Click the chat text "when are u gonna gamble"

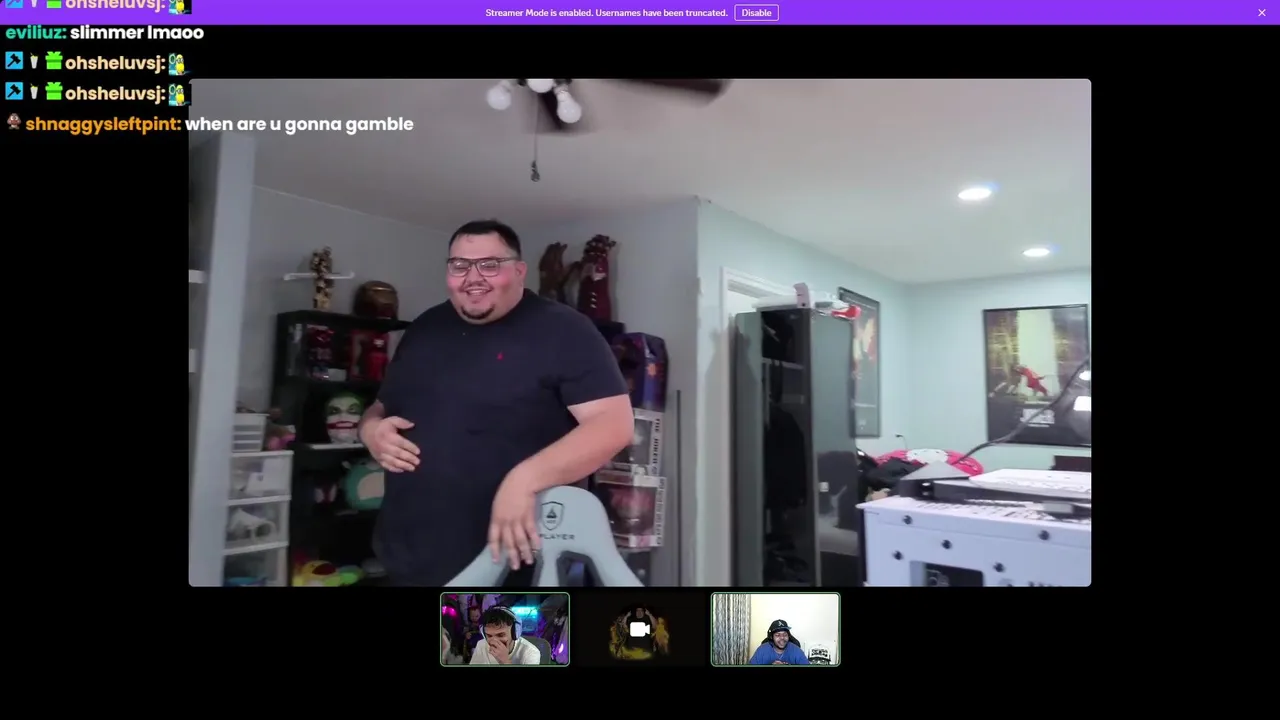pos(299,124)
